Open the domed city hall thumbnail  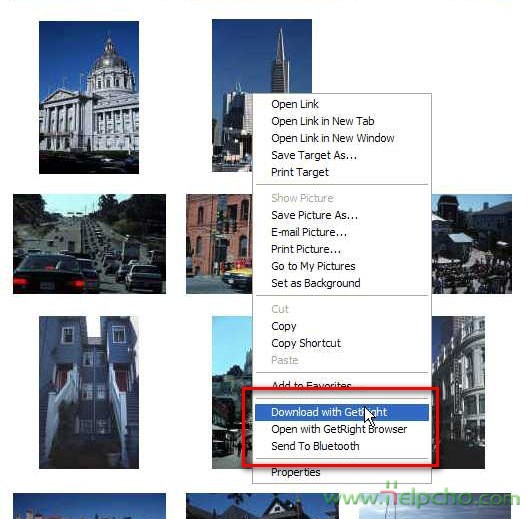pos(89,97)
